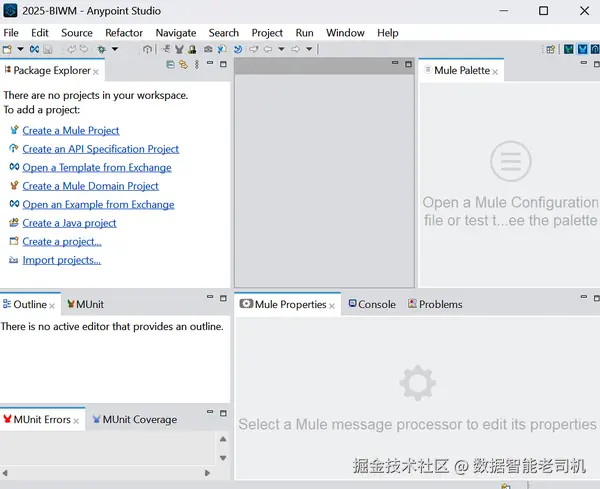Click the Last Edit Location arrow icon
Image resolution: width=600 pixels, height=489 pixels.
(254, 49)
